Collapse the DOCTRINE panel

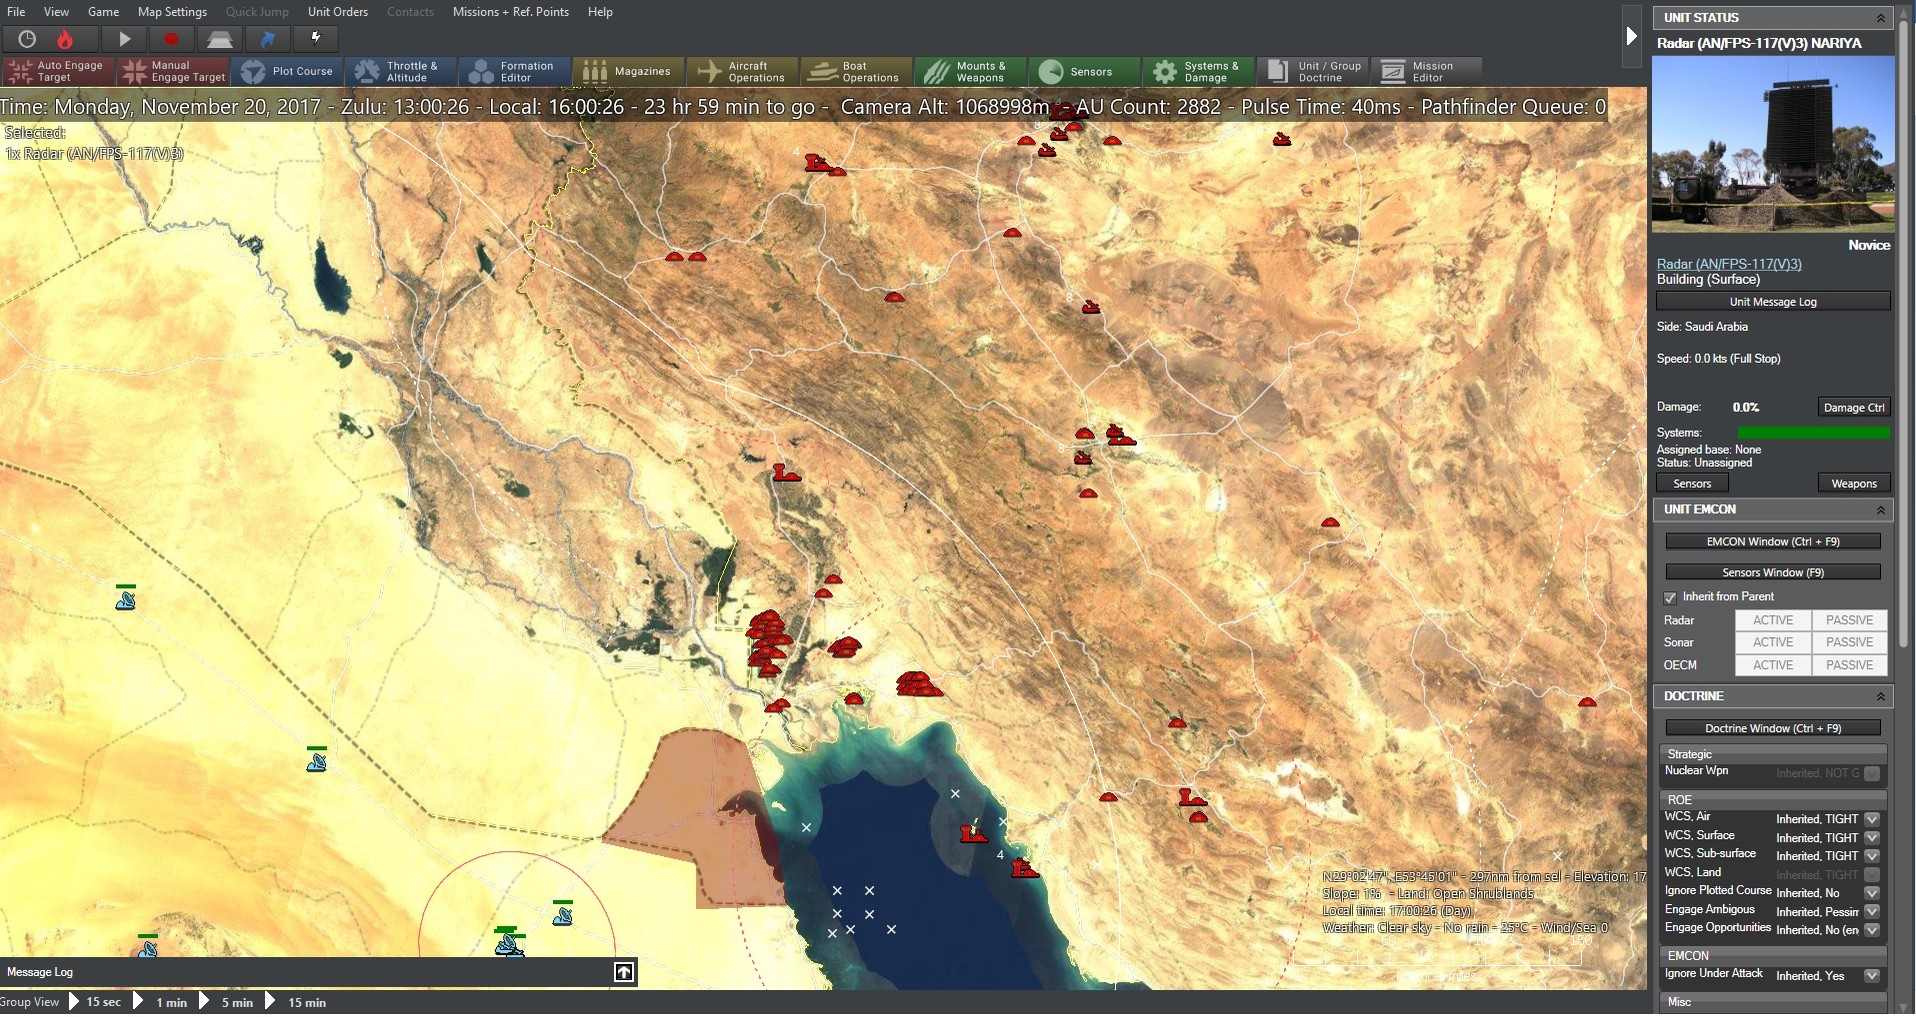click(x=1879, y=696)
